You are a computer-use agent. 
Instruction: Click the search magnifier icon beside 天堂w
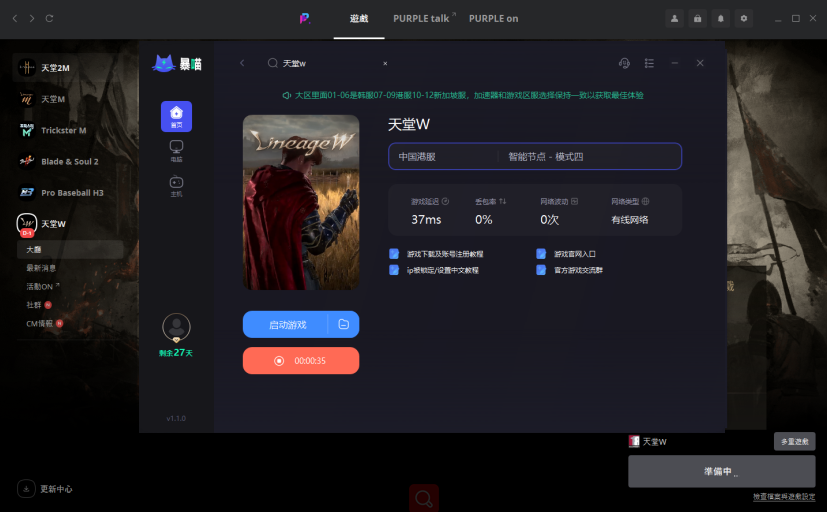[x=273, y=63]
